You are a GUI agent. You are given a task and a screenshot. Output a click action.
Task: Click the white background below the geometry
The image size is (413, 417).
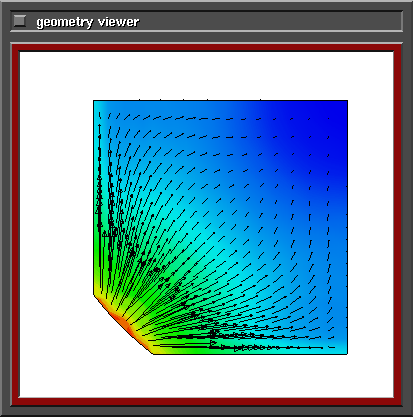[x=207, y=376]
